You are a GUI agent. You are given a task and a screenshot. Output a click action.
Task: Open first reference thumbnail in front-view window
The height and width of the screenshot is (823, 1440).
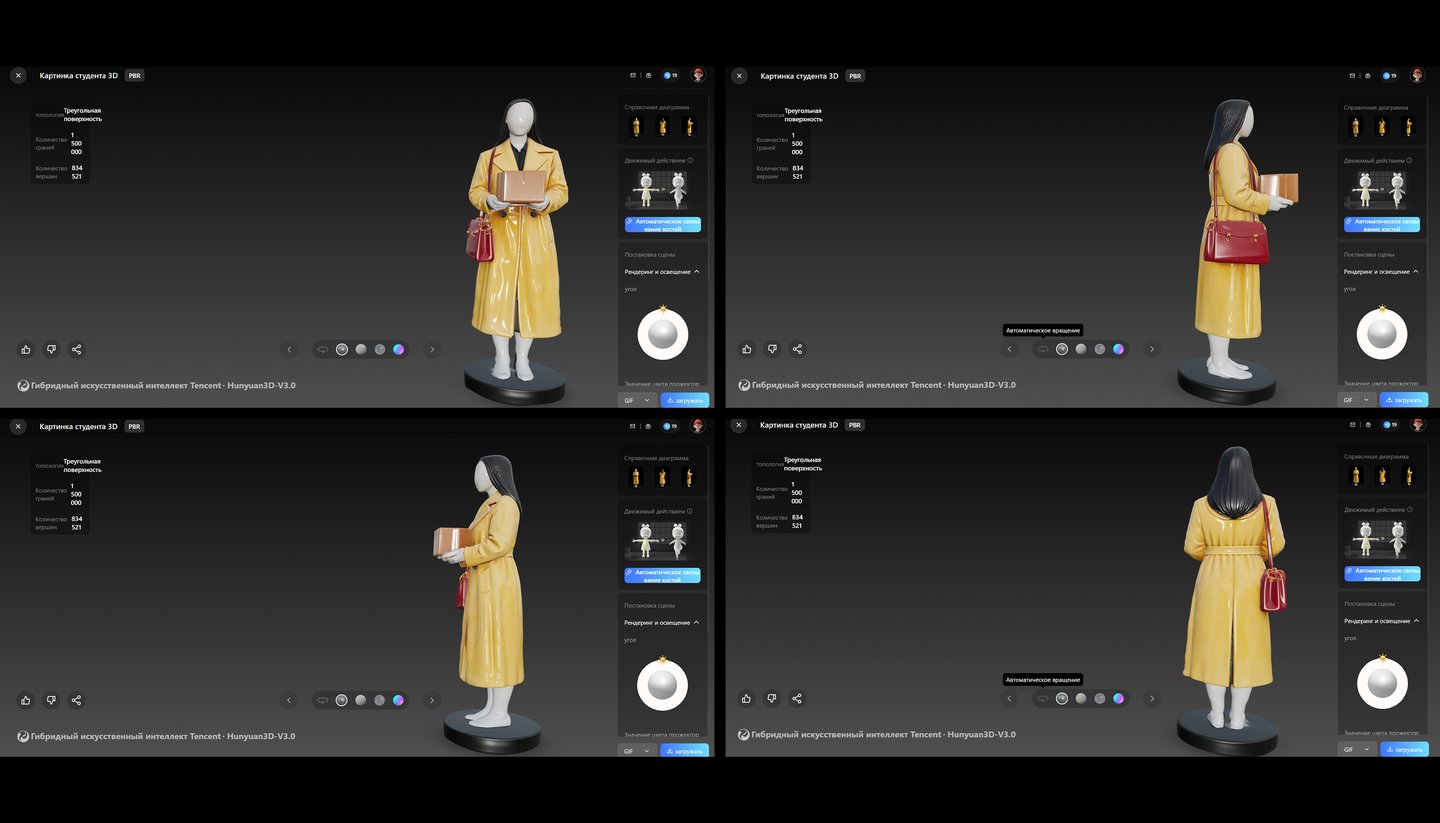636,127
